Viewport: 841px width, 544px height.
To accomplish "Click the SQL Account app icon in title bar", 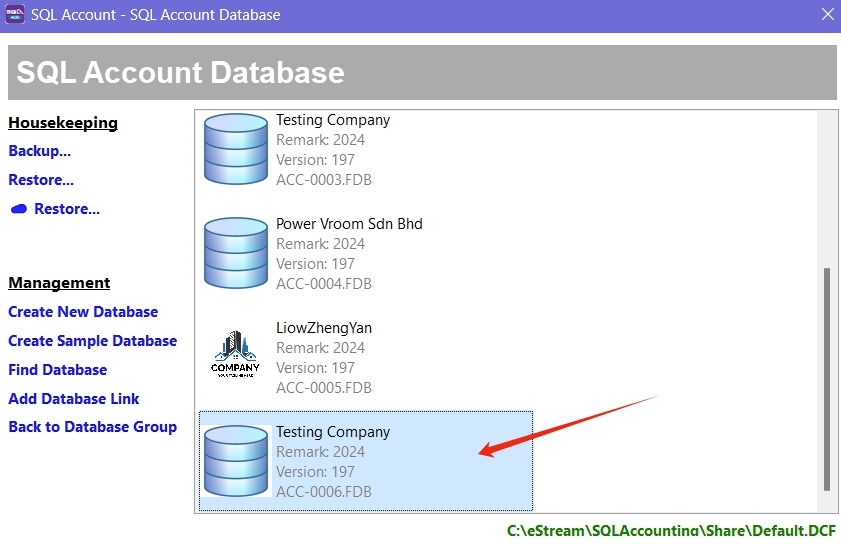I will 15,15.
